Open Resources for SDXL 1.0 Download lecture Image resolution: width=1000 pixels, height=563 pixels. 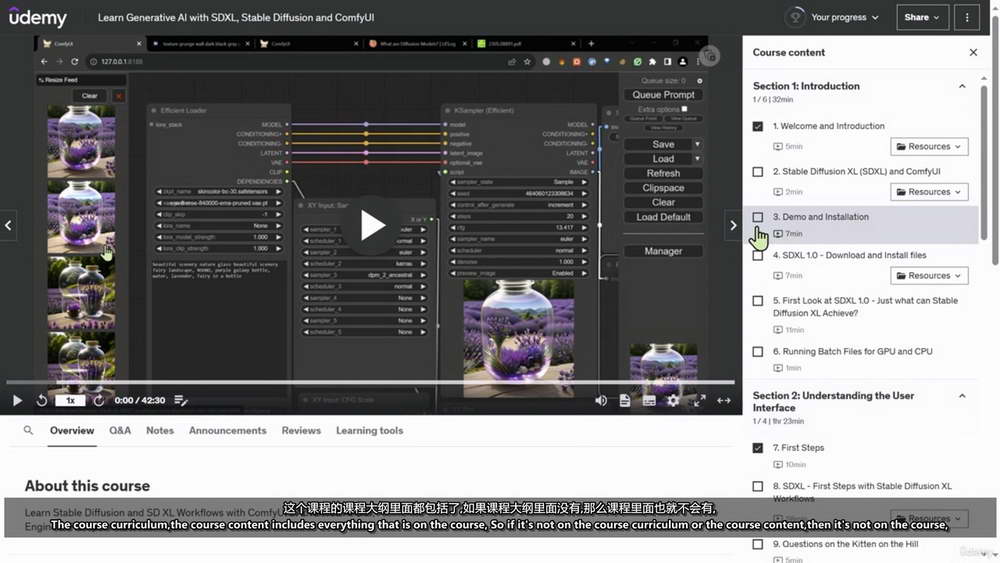pyautogui.click(x=929, y=275)
